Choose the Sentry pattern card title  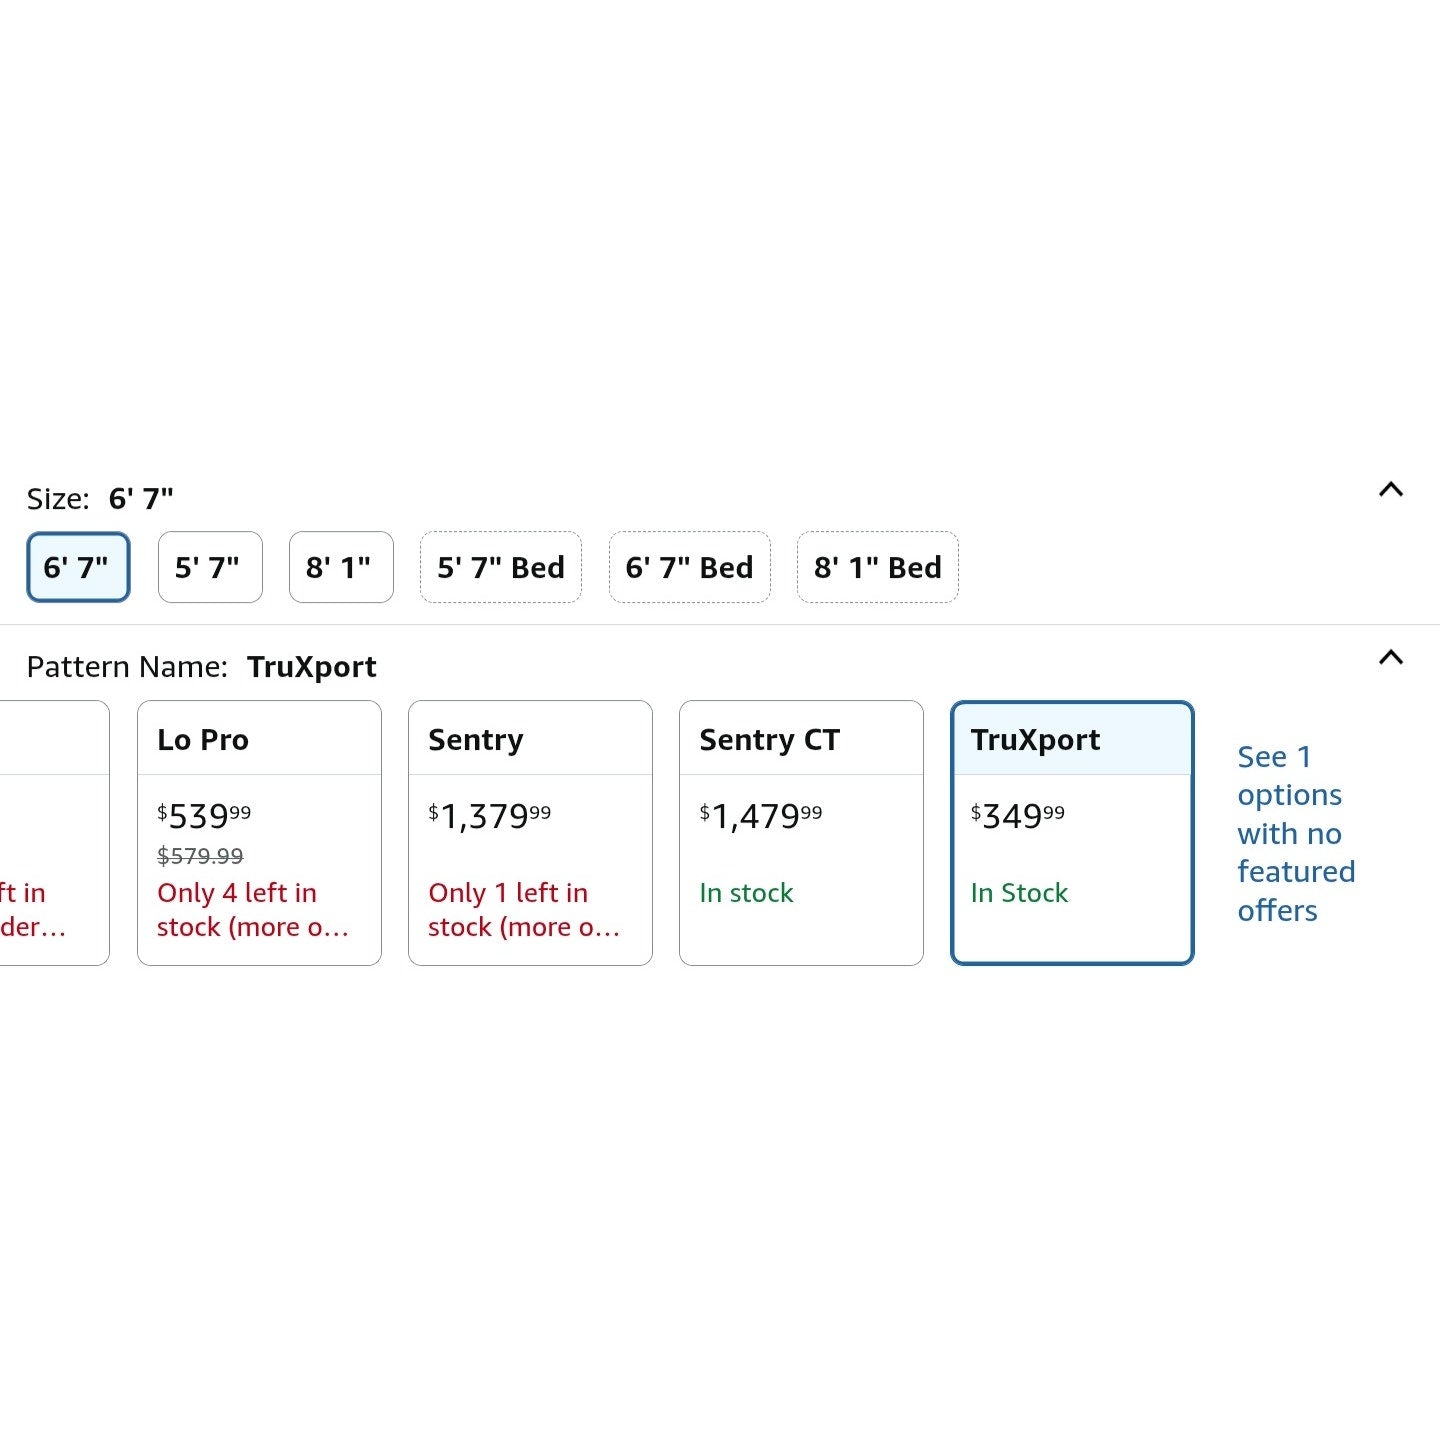[x=476, y=740]
